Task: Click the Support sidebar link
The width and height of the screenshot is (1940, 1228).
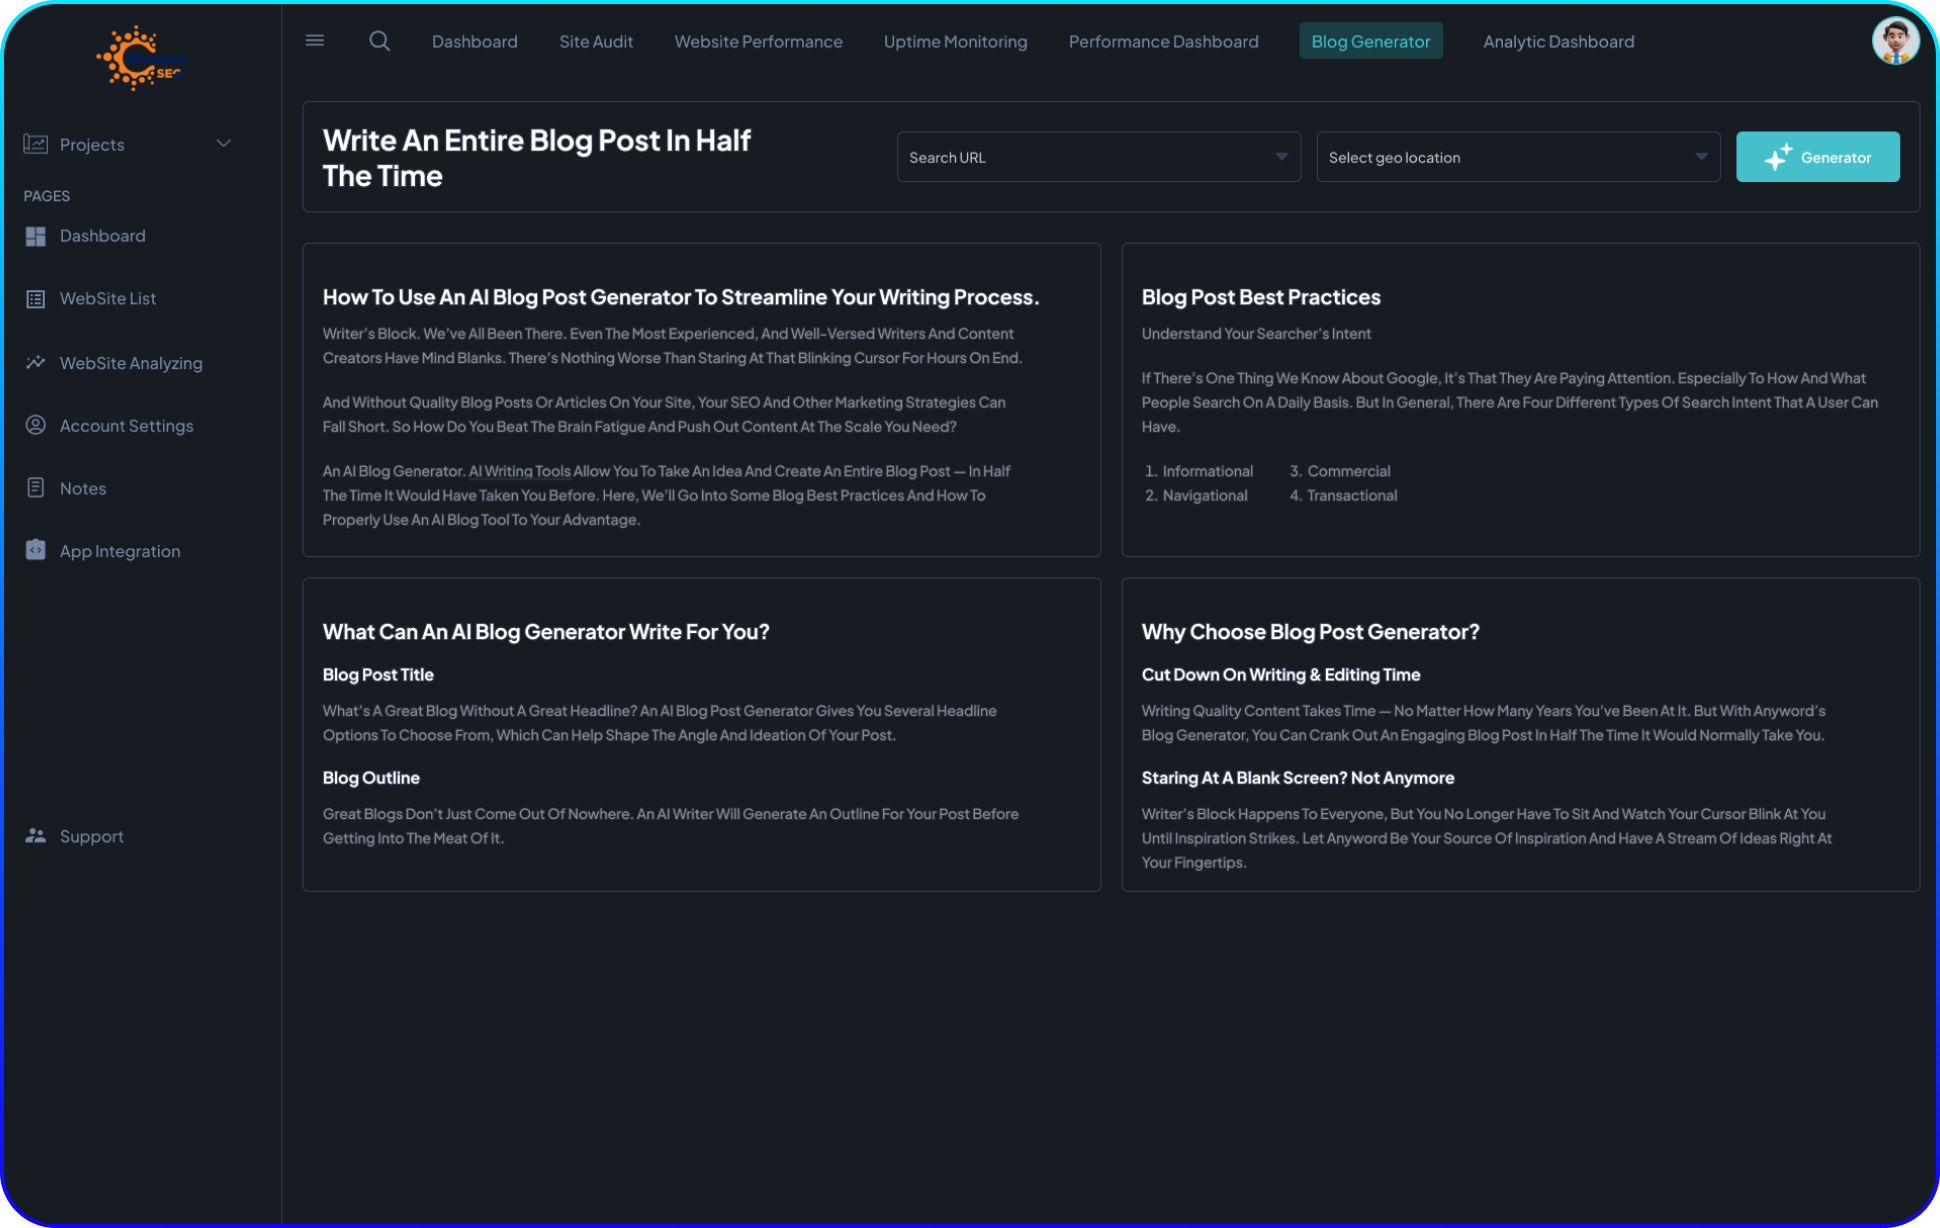Action: coord(92,835)
